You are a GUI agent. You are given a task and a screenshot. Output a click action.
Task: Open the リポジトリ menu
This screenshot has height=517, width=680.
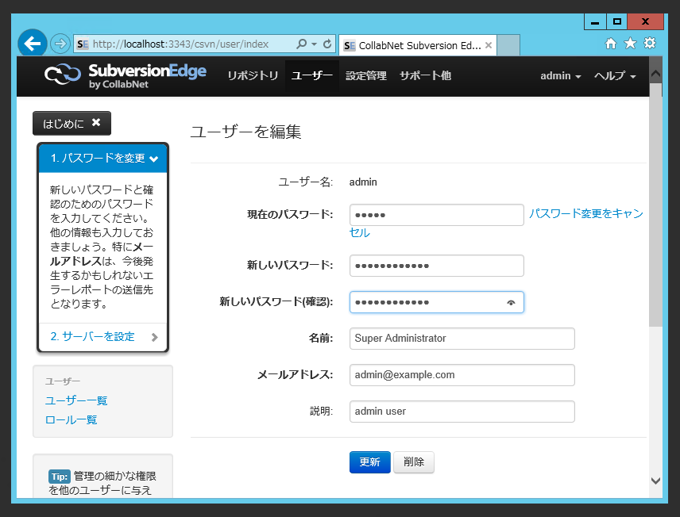(x=253, y=75)
